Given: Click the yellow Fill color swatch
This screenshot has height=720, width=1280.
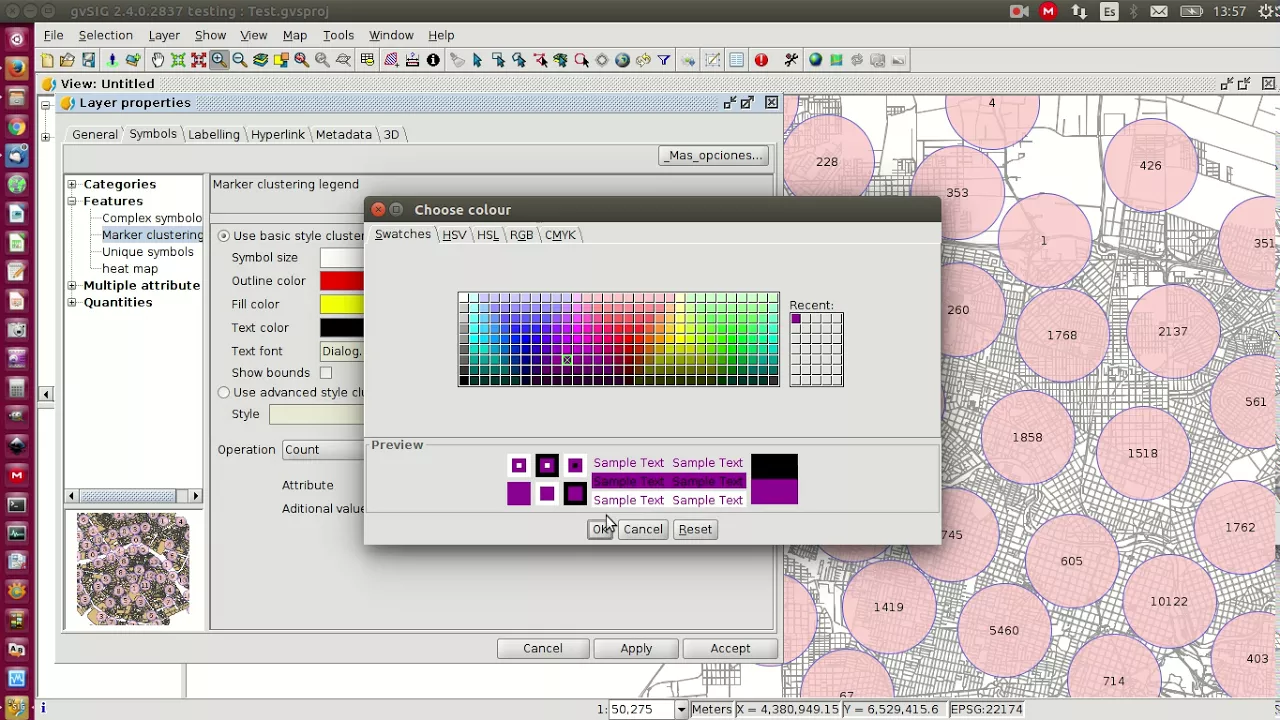Looking at the screenshot, I should 341,304.
